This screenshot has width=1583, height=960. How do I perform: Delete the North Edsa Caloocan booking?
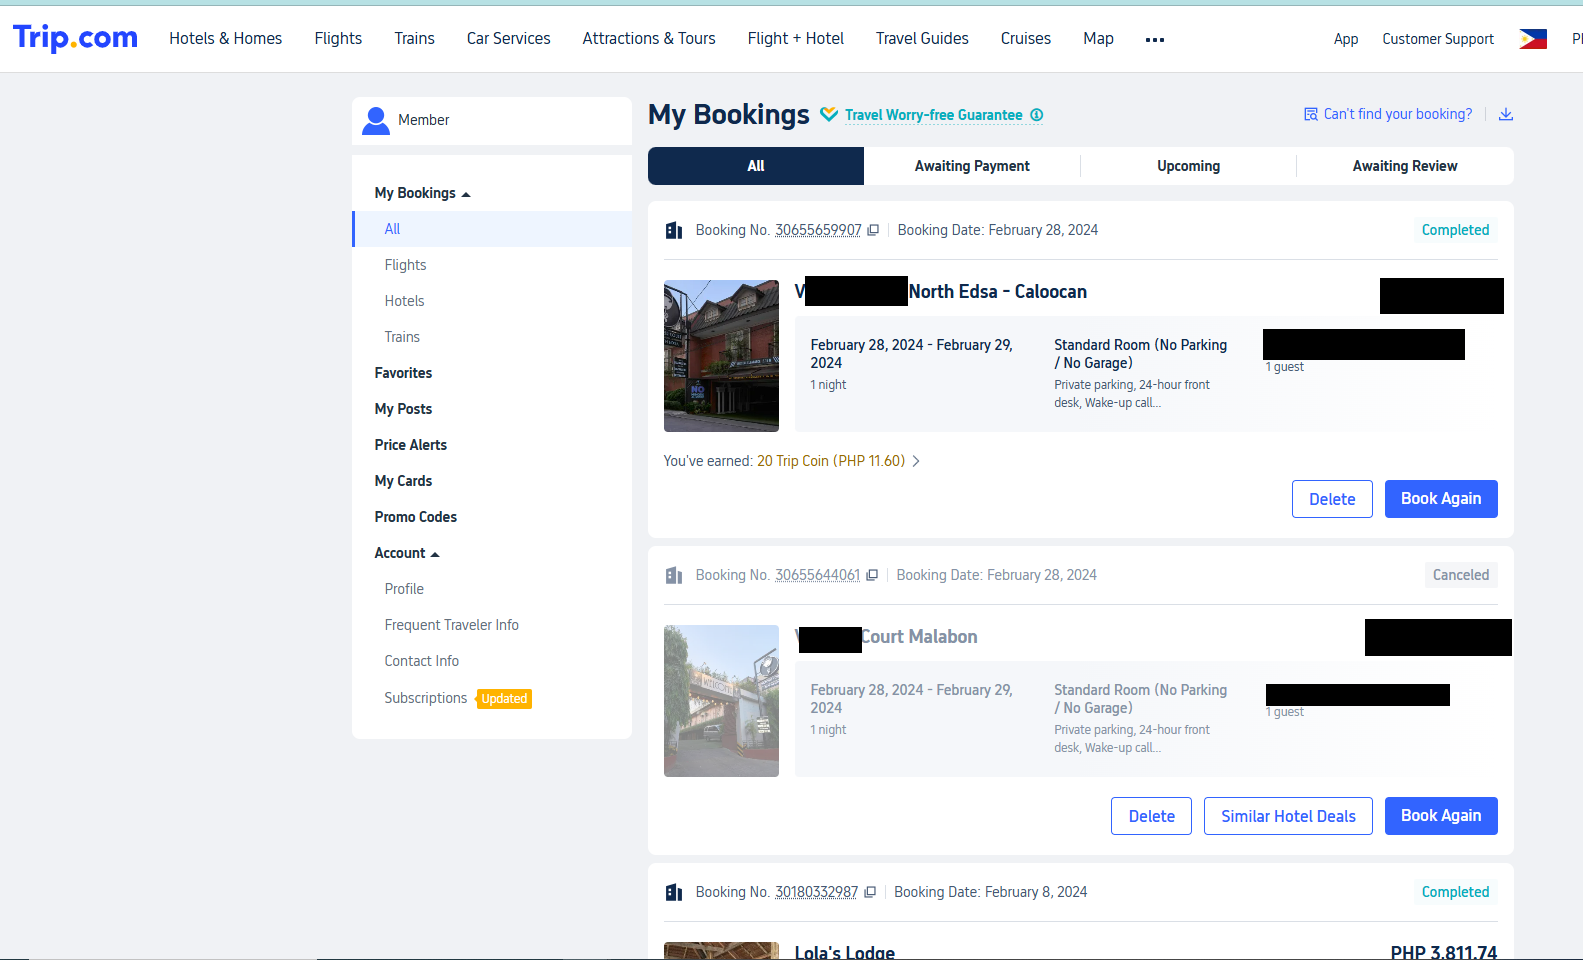coord(1332,499)
